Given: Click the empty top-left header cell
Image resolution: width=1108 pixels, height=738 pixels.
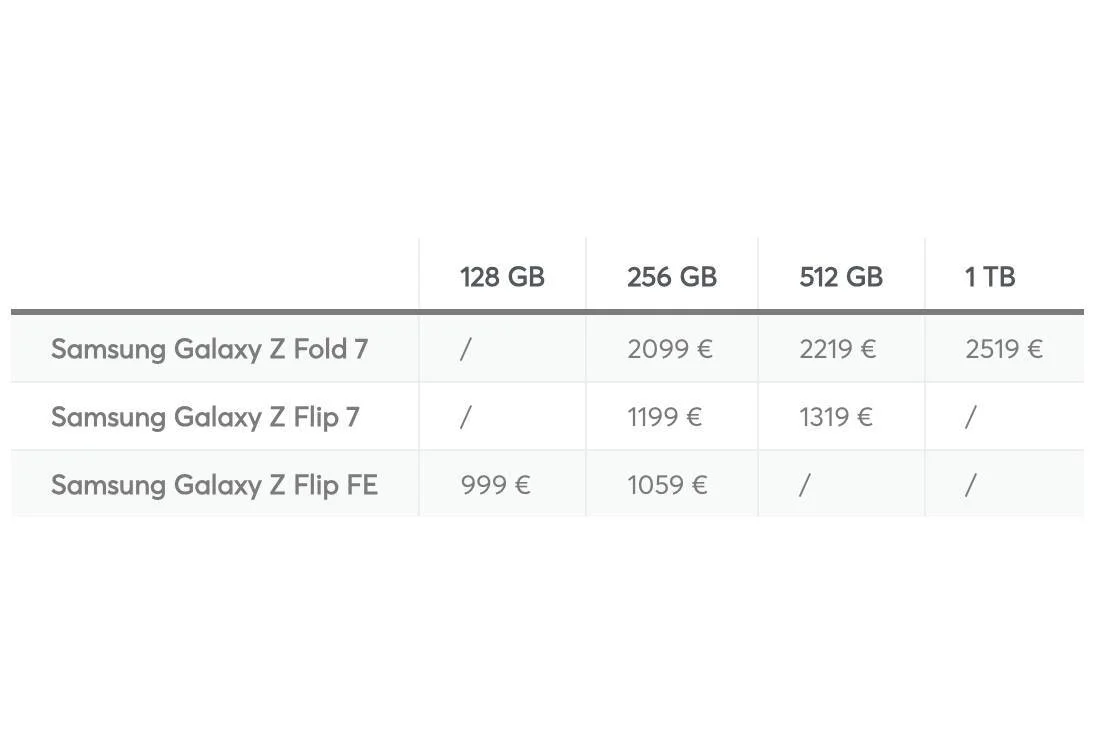Looking at the screenshot, I should click(x=215, y=275).
